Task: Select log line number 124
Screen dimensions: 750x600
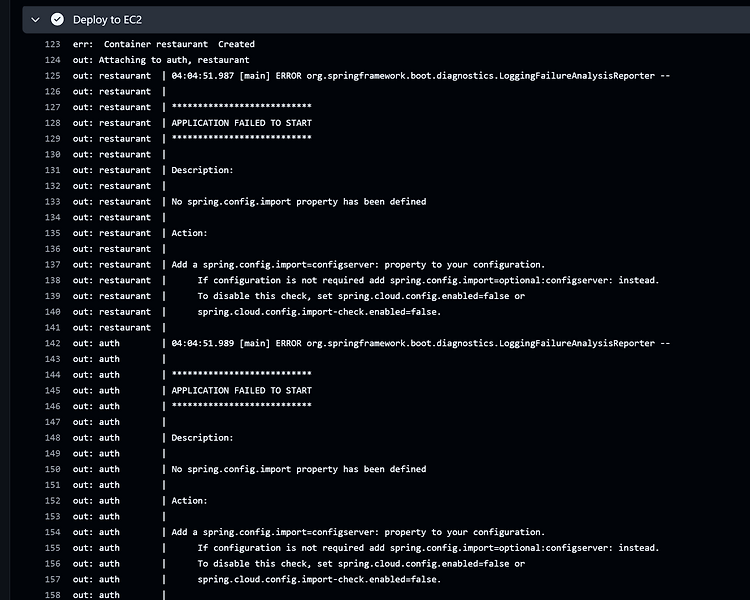Action: point(53,60)
